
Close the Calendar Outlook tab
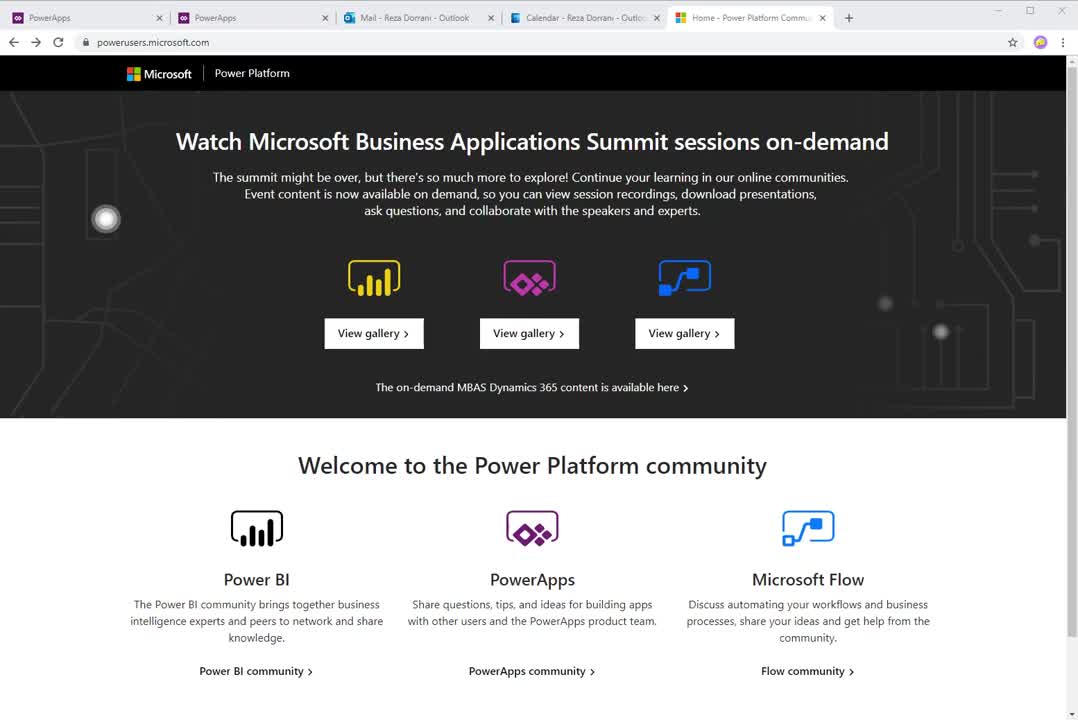657,19
